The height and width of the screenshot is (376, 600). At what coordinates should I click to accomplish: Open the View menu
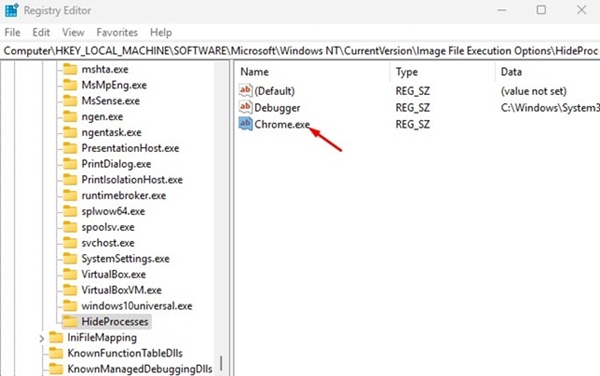click(73, 33)
